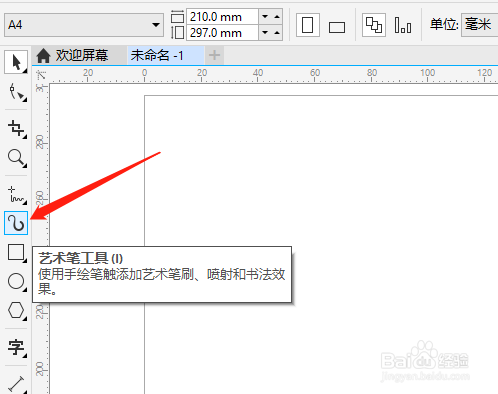Select the Dimension line tool
The height and width of the screenshot is (394, 498).
(x=16, y=384)
